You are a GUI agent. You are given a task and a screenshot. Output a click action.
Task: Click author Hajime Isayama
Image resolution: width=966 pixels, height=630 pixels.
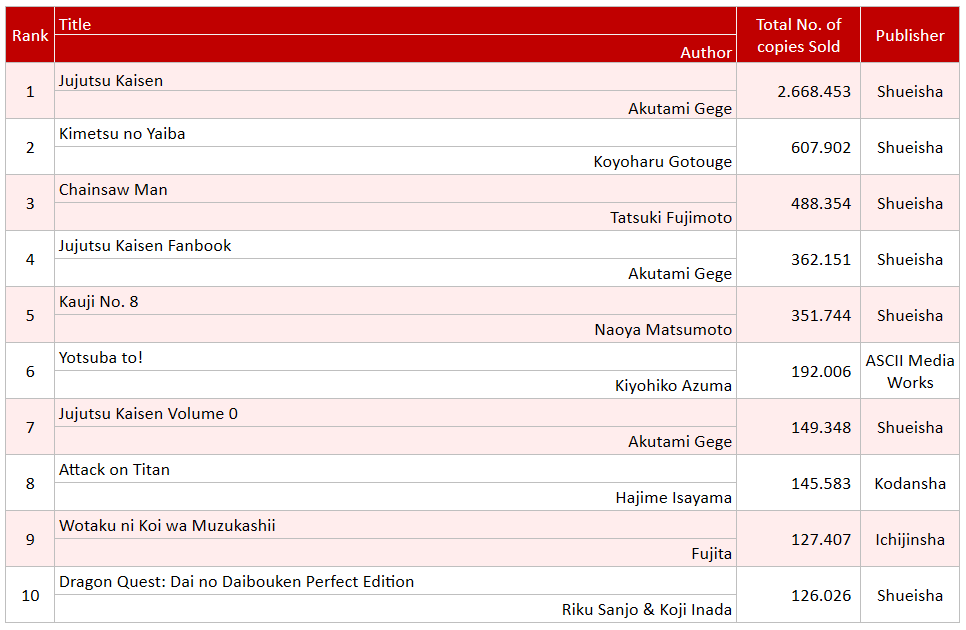click(673, 498)
